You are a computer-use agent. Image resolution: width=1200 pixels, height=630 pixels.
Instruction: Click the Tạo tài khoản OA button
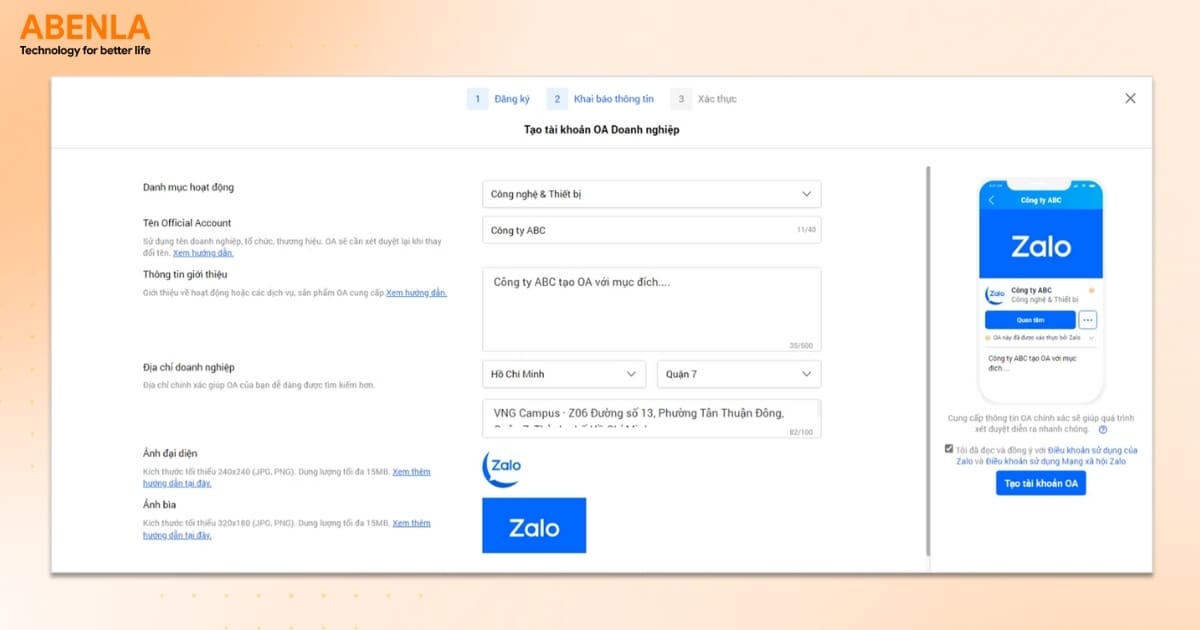coord(1041,483)
